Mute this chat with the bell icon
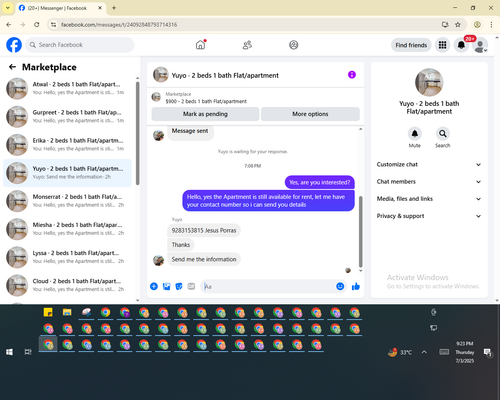The height and width of the screenshot is (400, 500). (415, 134)
